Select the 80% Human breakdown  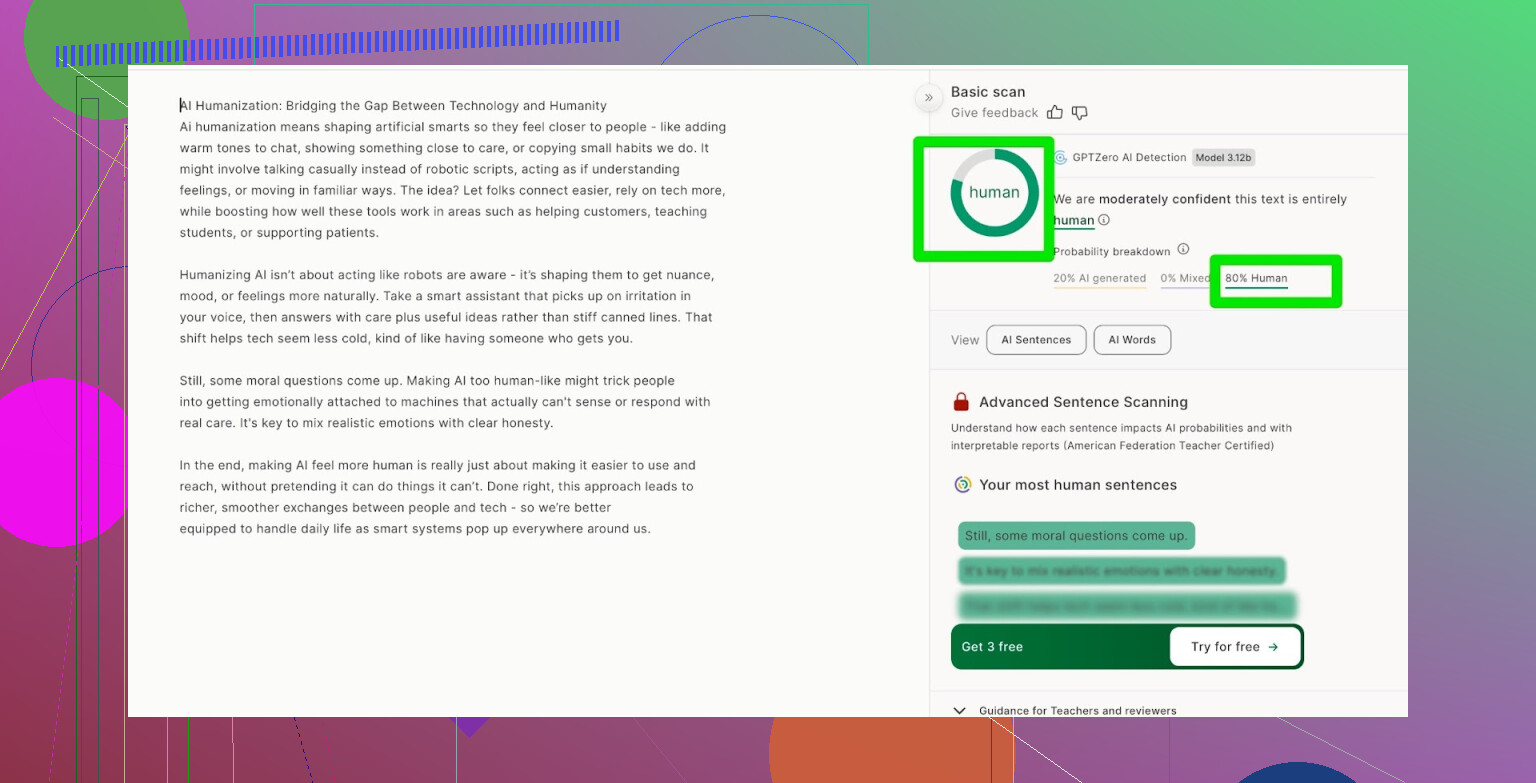pos(1256,279)
